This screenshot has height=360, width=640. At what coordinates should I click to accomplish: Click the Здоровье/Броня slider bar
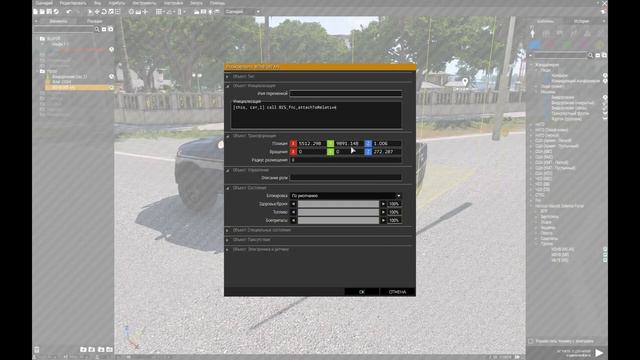[338, 204]
